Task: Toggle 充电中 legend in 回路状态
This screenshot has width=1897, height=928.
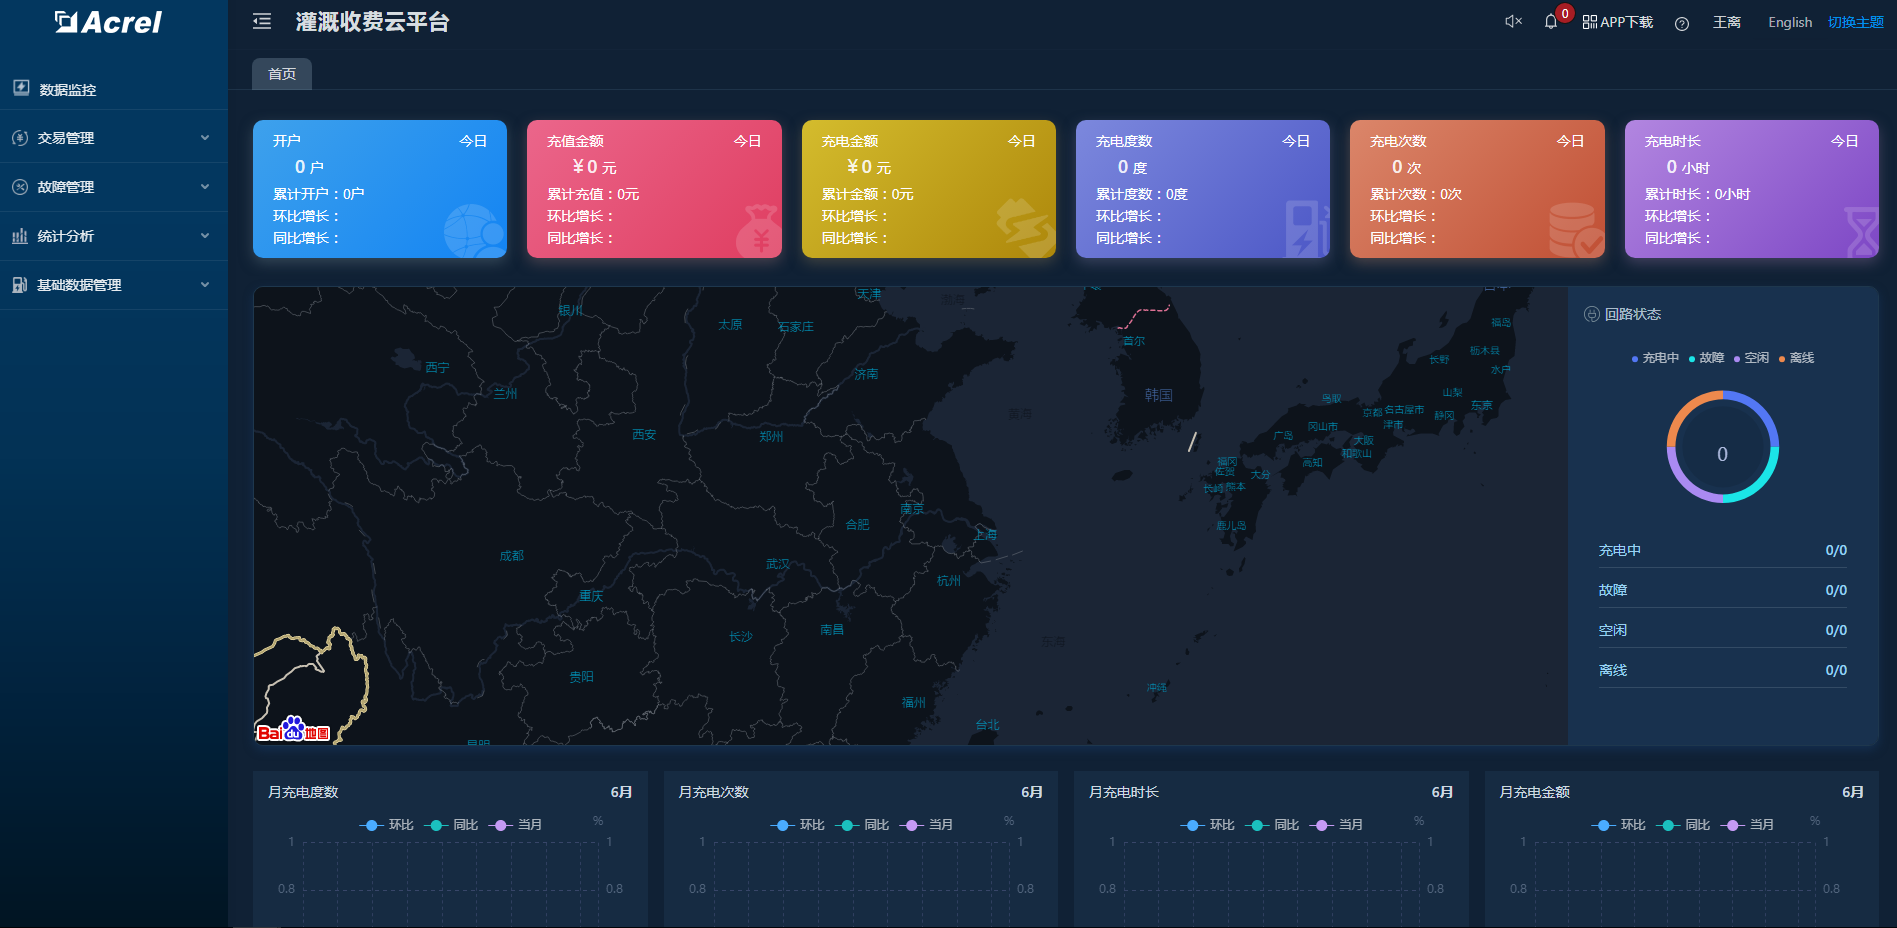Action: click(1655, 358)
